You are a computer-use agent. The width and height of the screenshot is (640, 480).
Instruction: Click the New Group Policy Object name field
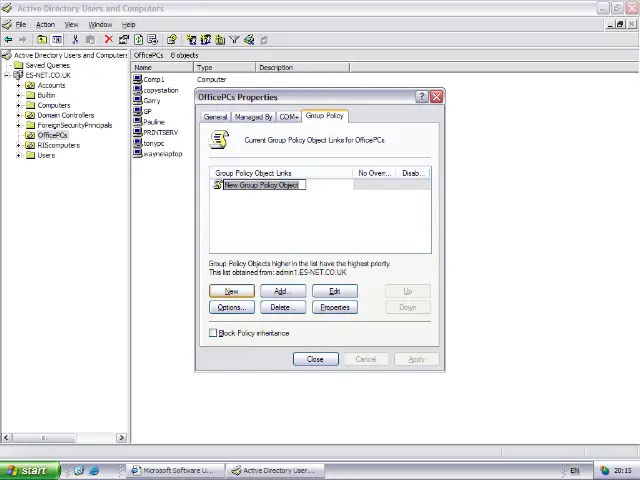(x=264, y=185)
